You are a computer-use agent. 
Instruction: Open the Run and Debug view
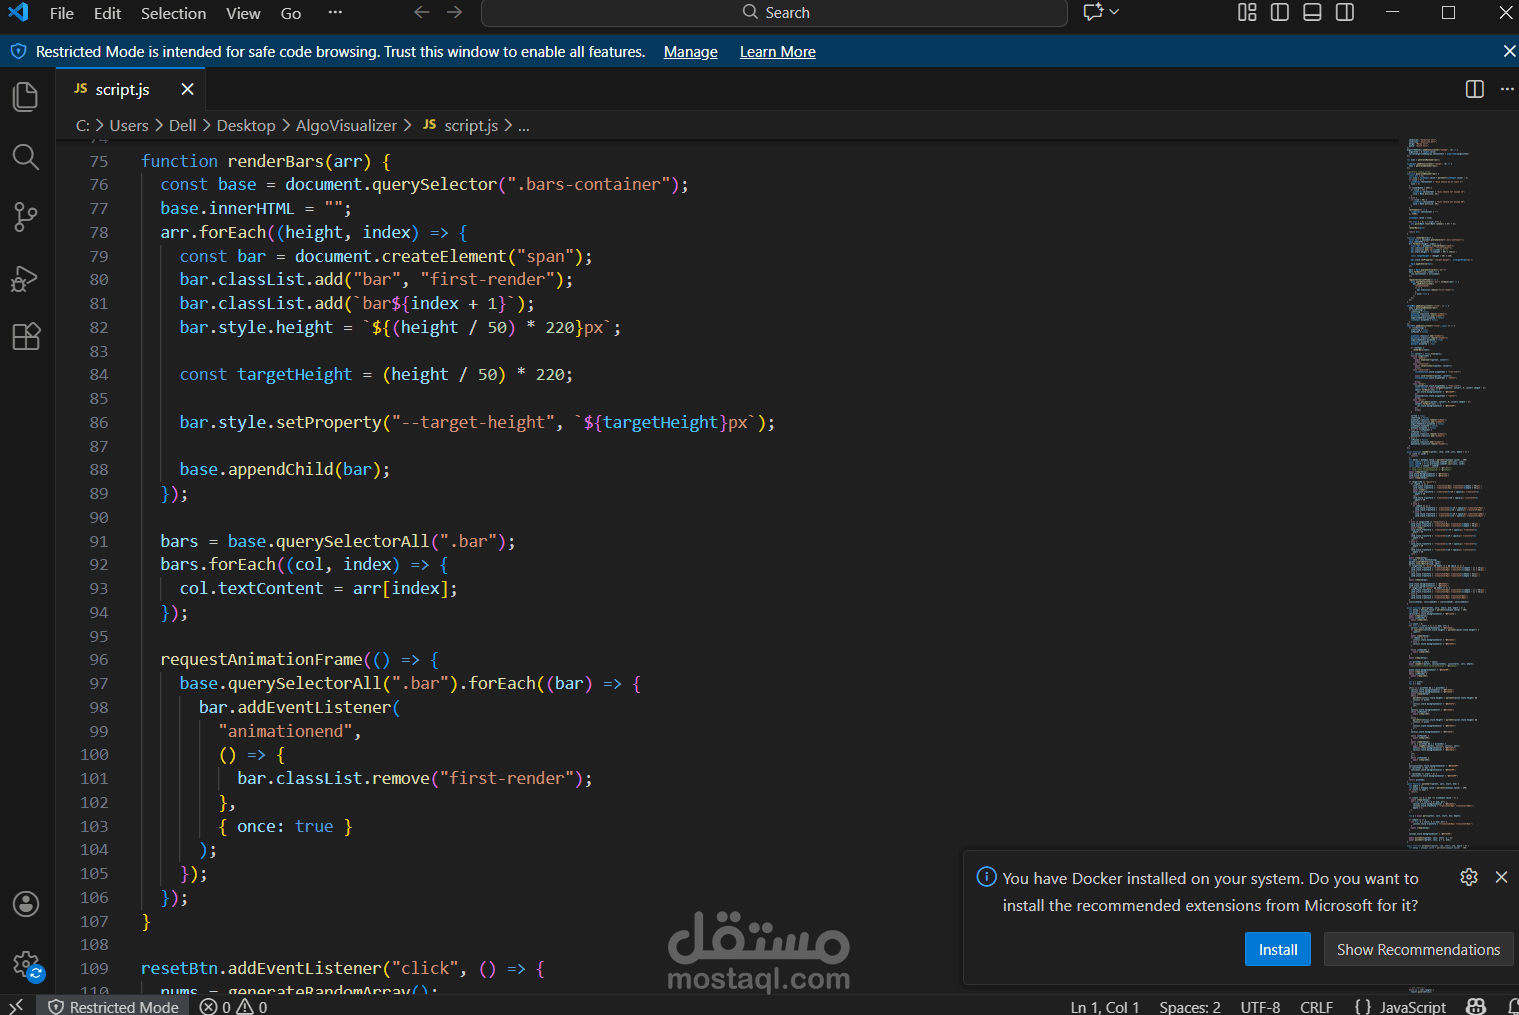pyautogui.click(x=26, y=278)
